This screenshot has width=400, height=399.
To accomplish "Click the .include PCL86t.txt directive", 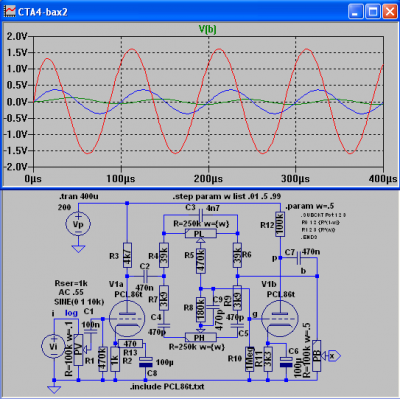I will pos(167,387).
